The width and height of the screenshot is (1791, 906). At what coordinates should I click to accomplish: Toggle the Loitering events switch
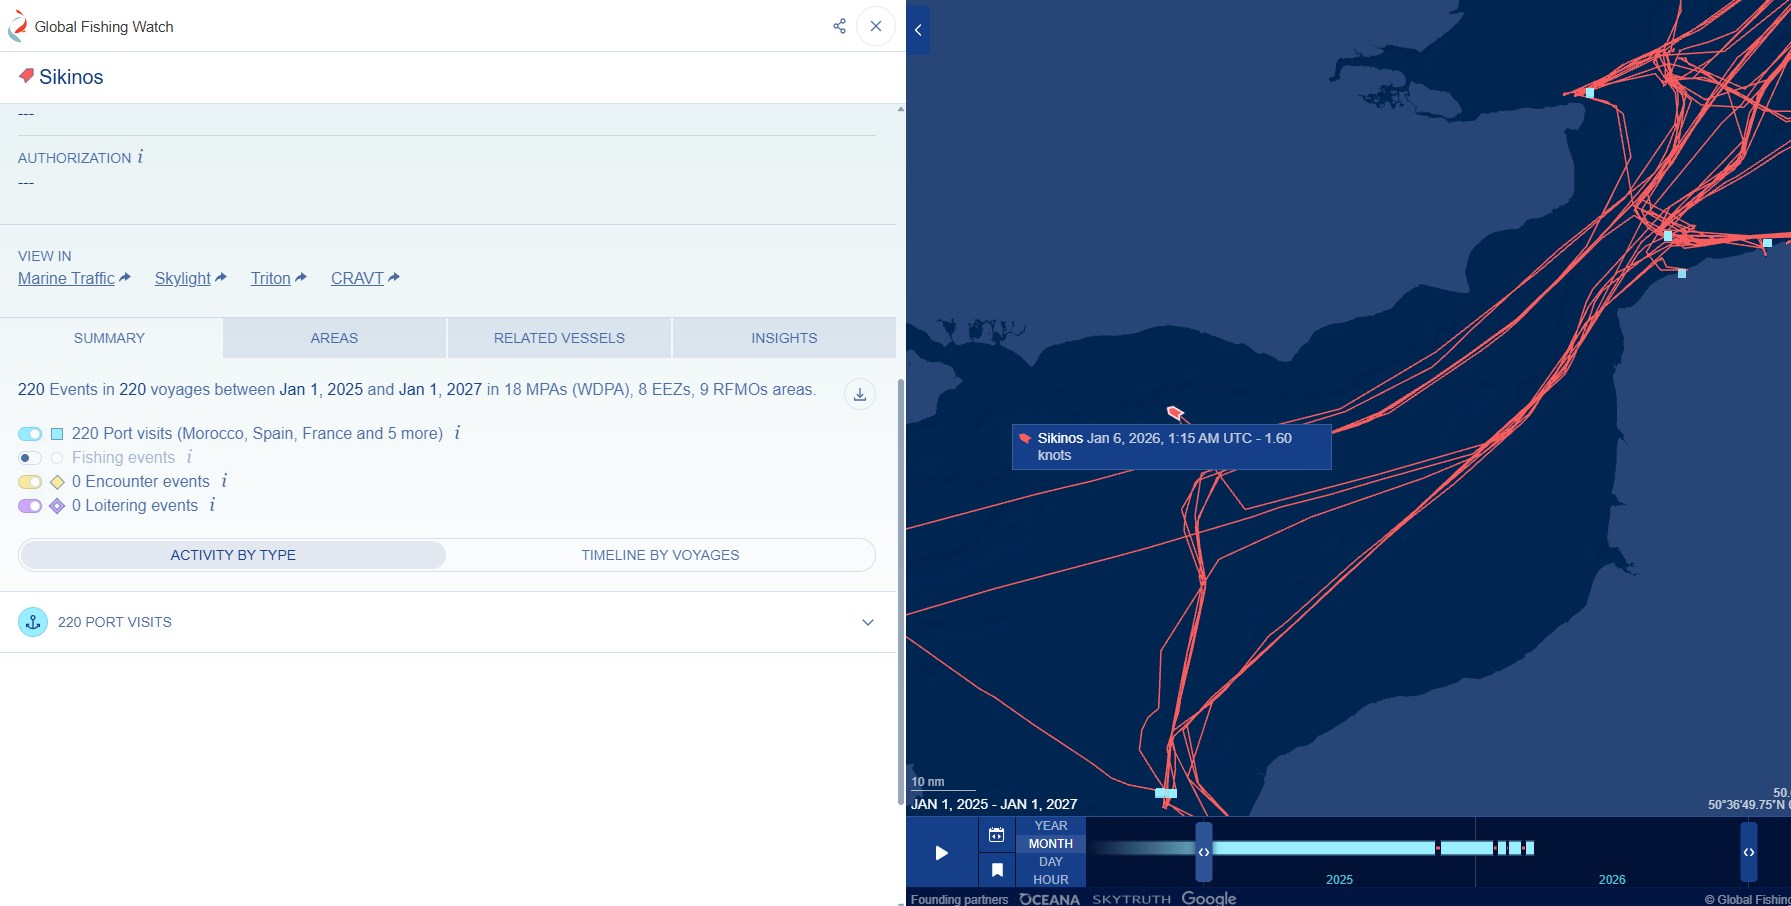pos(30,506)
